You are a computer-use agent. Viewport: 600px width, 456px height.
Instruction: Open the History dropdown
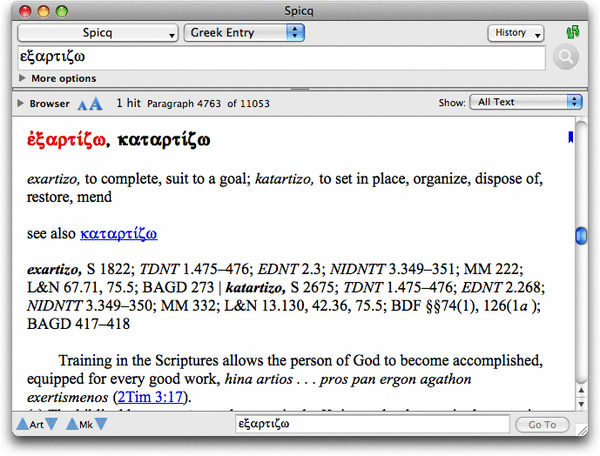pyautogui.click(x=515, y=33)
